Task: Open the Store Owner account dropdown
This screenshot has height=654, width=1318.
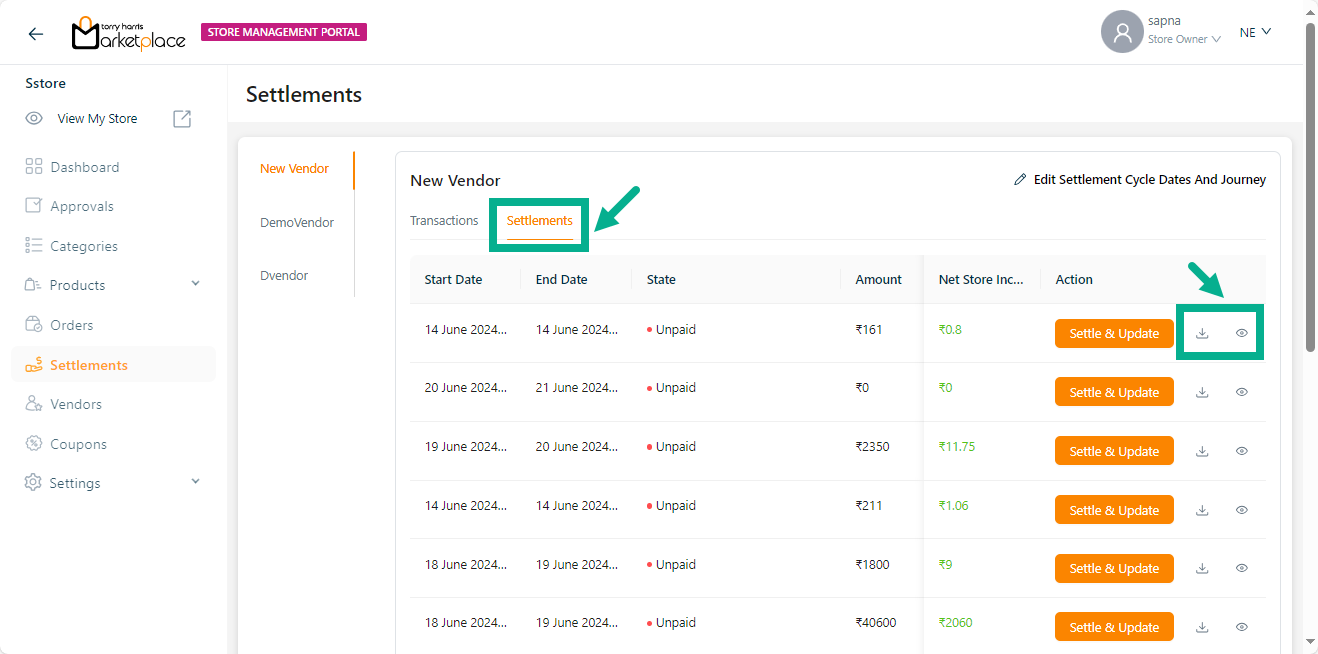Action: point(1184,40)
